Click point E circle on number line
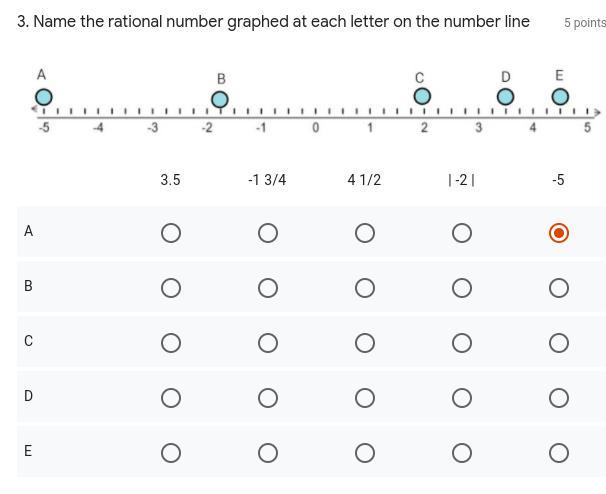Screen dimensions: 606x494 [x=560, y=96]
